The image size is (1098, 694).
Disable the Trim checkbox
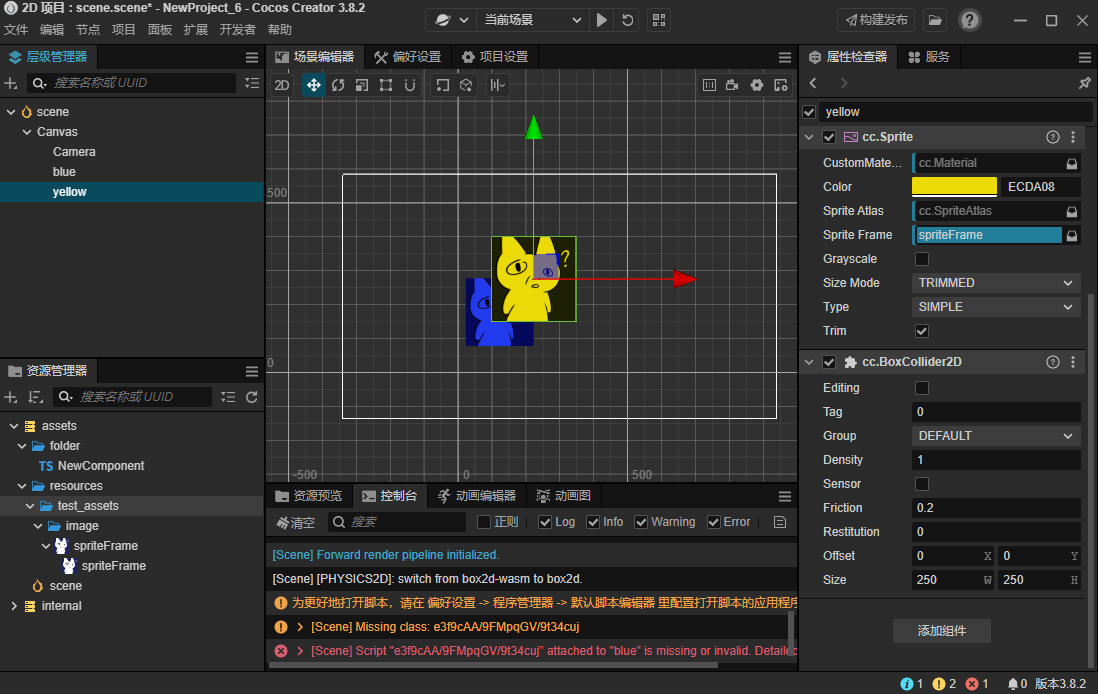[922, 331]
